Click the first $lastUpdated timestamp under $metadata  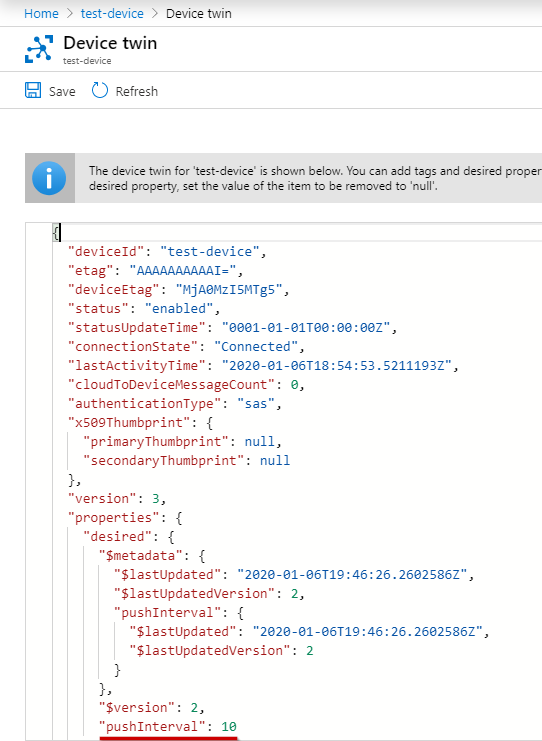click(352, 575)
